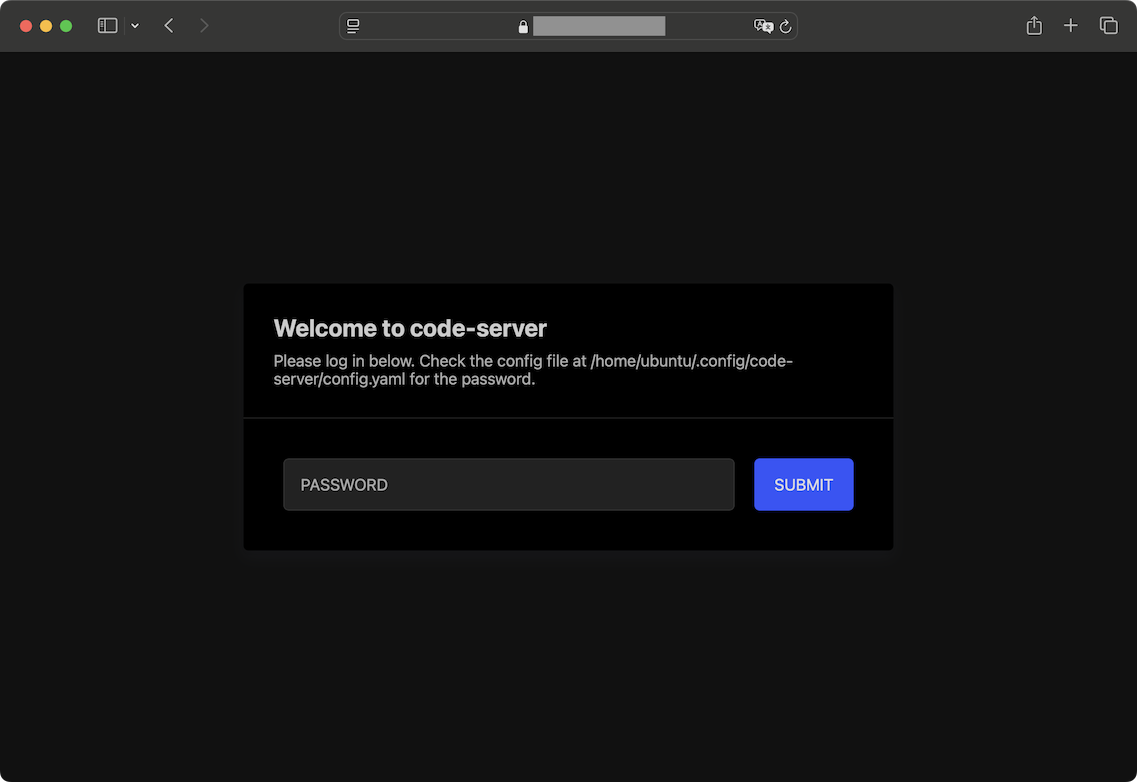Click the lock icon in address bar

tap(523, 27)
